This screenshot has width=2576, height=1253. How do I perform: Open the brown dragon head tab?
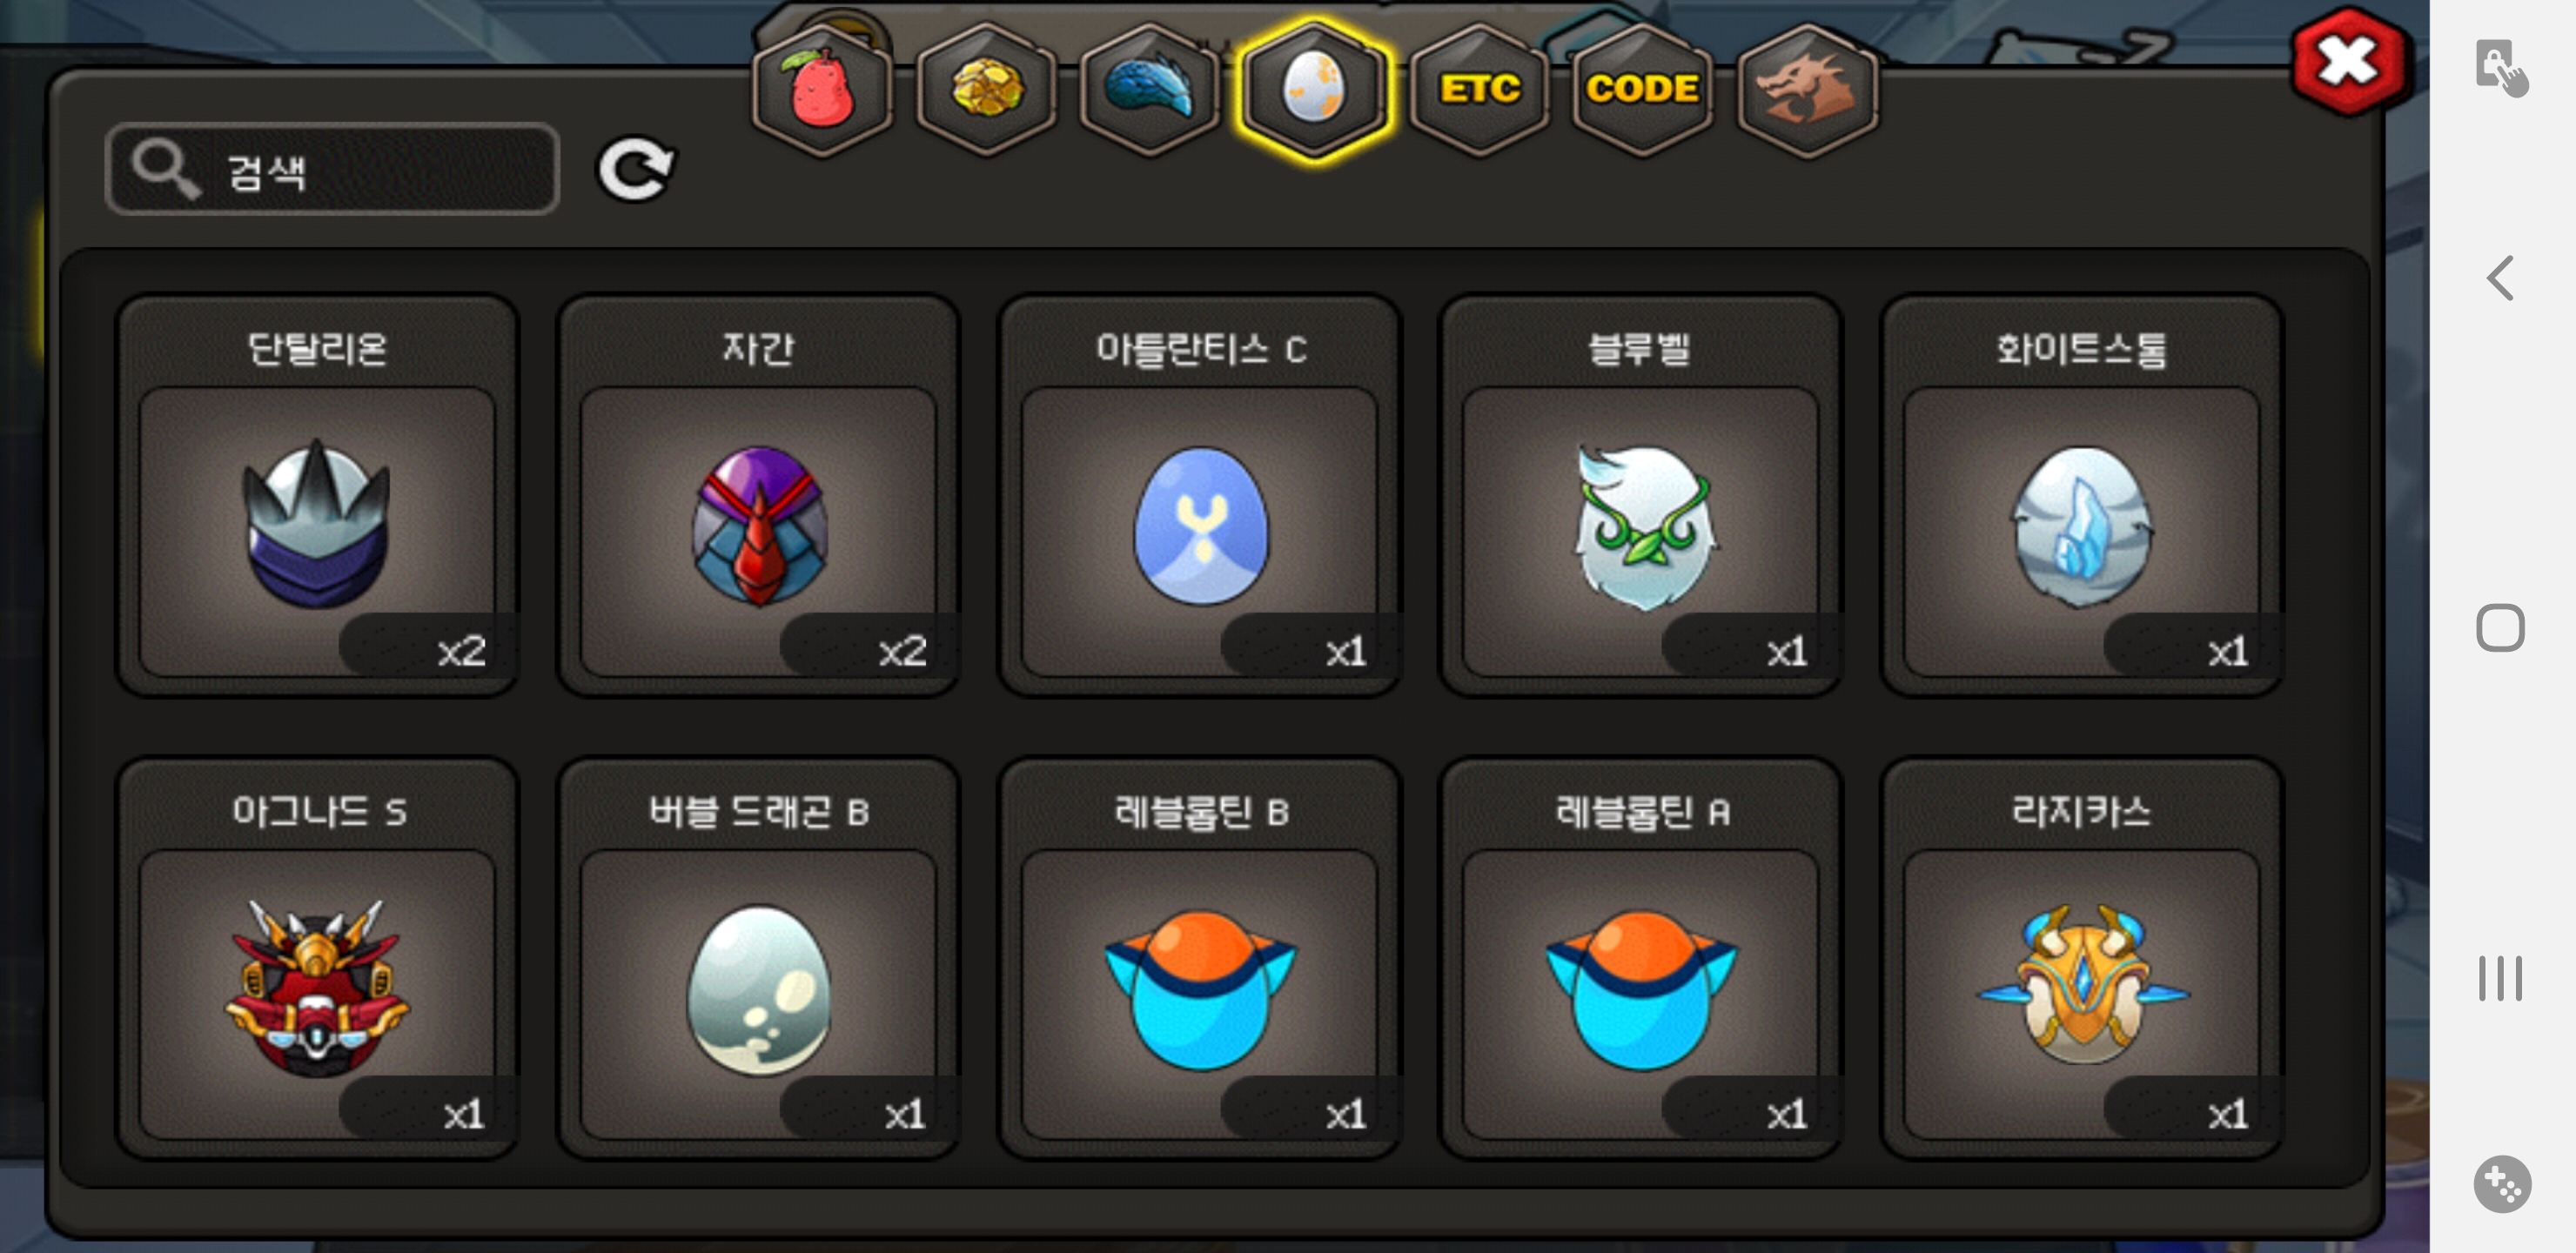[1806, 90]
